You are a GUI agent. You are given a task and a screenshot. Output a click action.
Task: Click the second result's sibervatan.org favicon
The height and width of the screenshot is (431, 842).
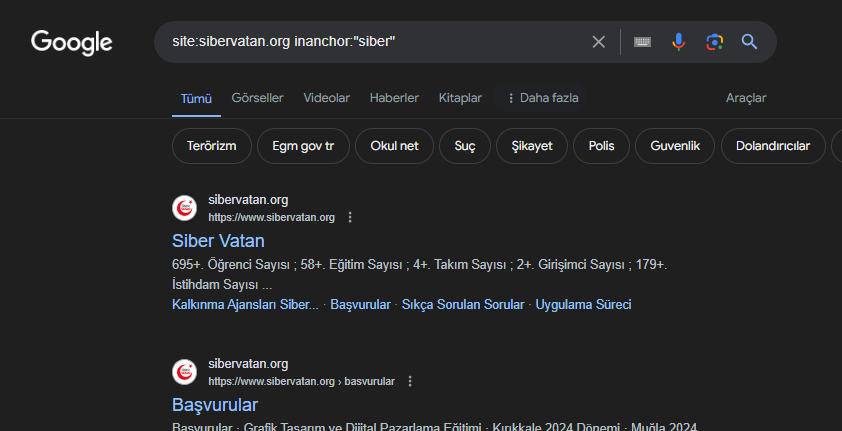pyautogui.click(x=184, y=372)
